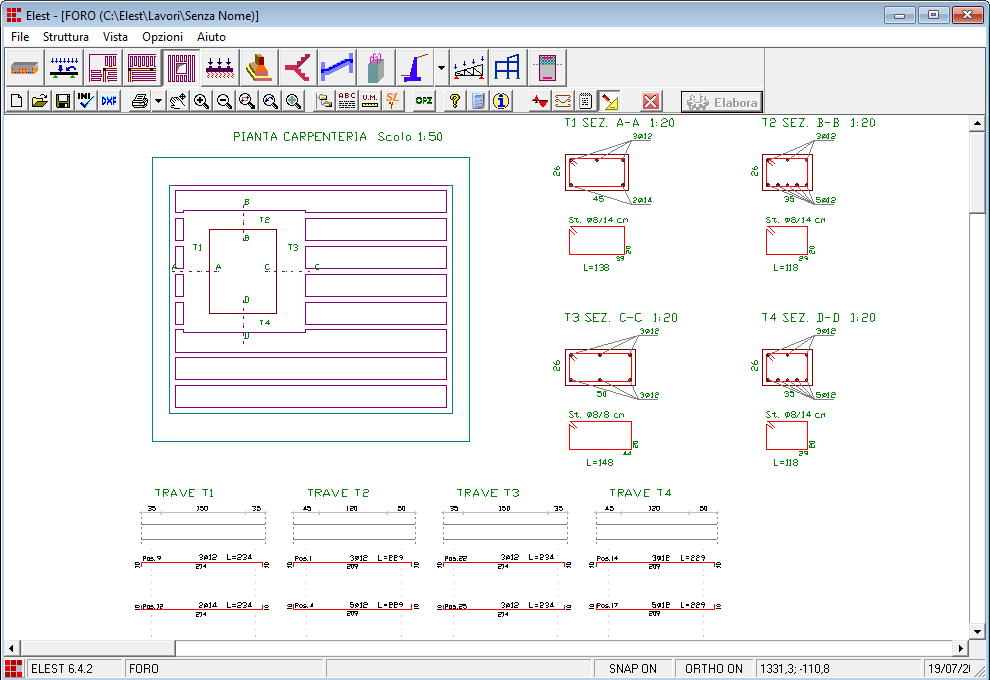Open the Opzioni menu

(x=162, y=36)
